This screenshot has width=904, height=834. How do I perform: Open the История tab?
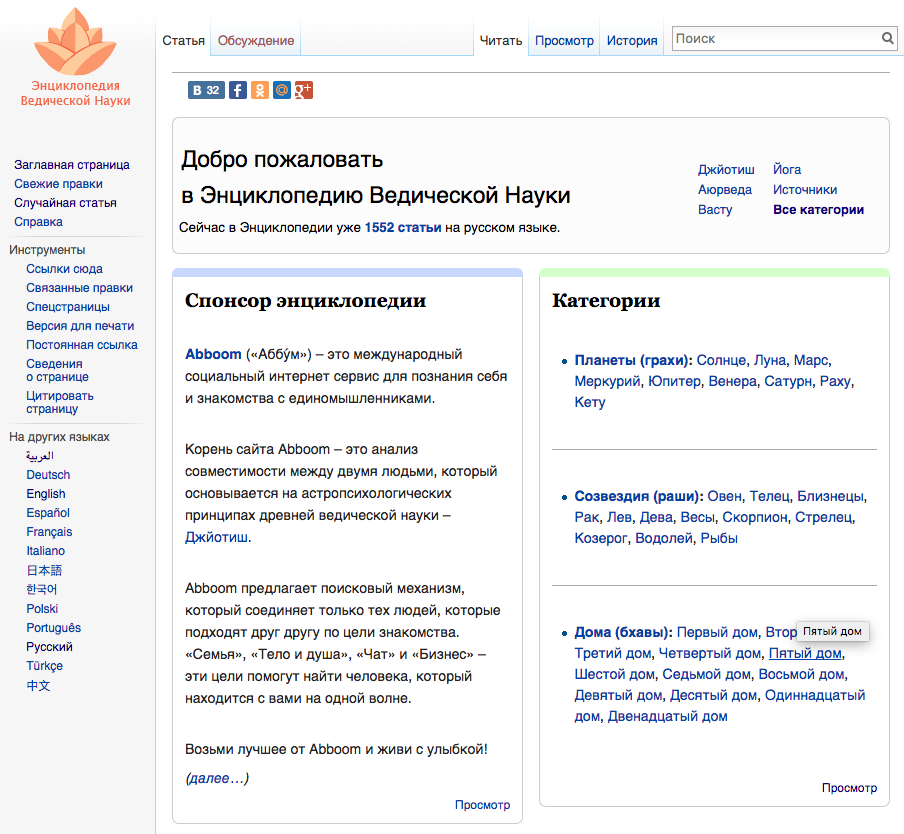coord(632,41)
